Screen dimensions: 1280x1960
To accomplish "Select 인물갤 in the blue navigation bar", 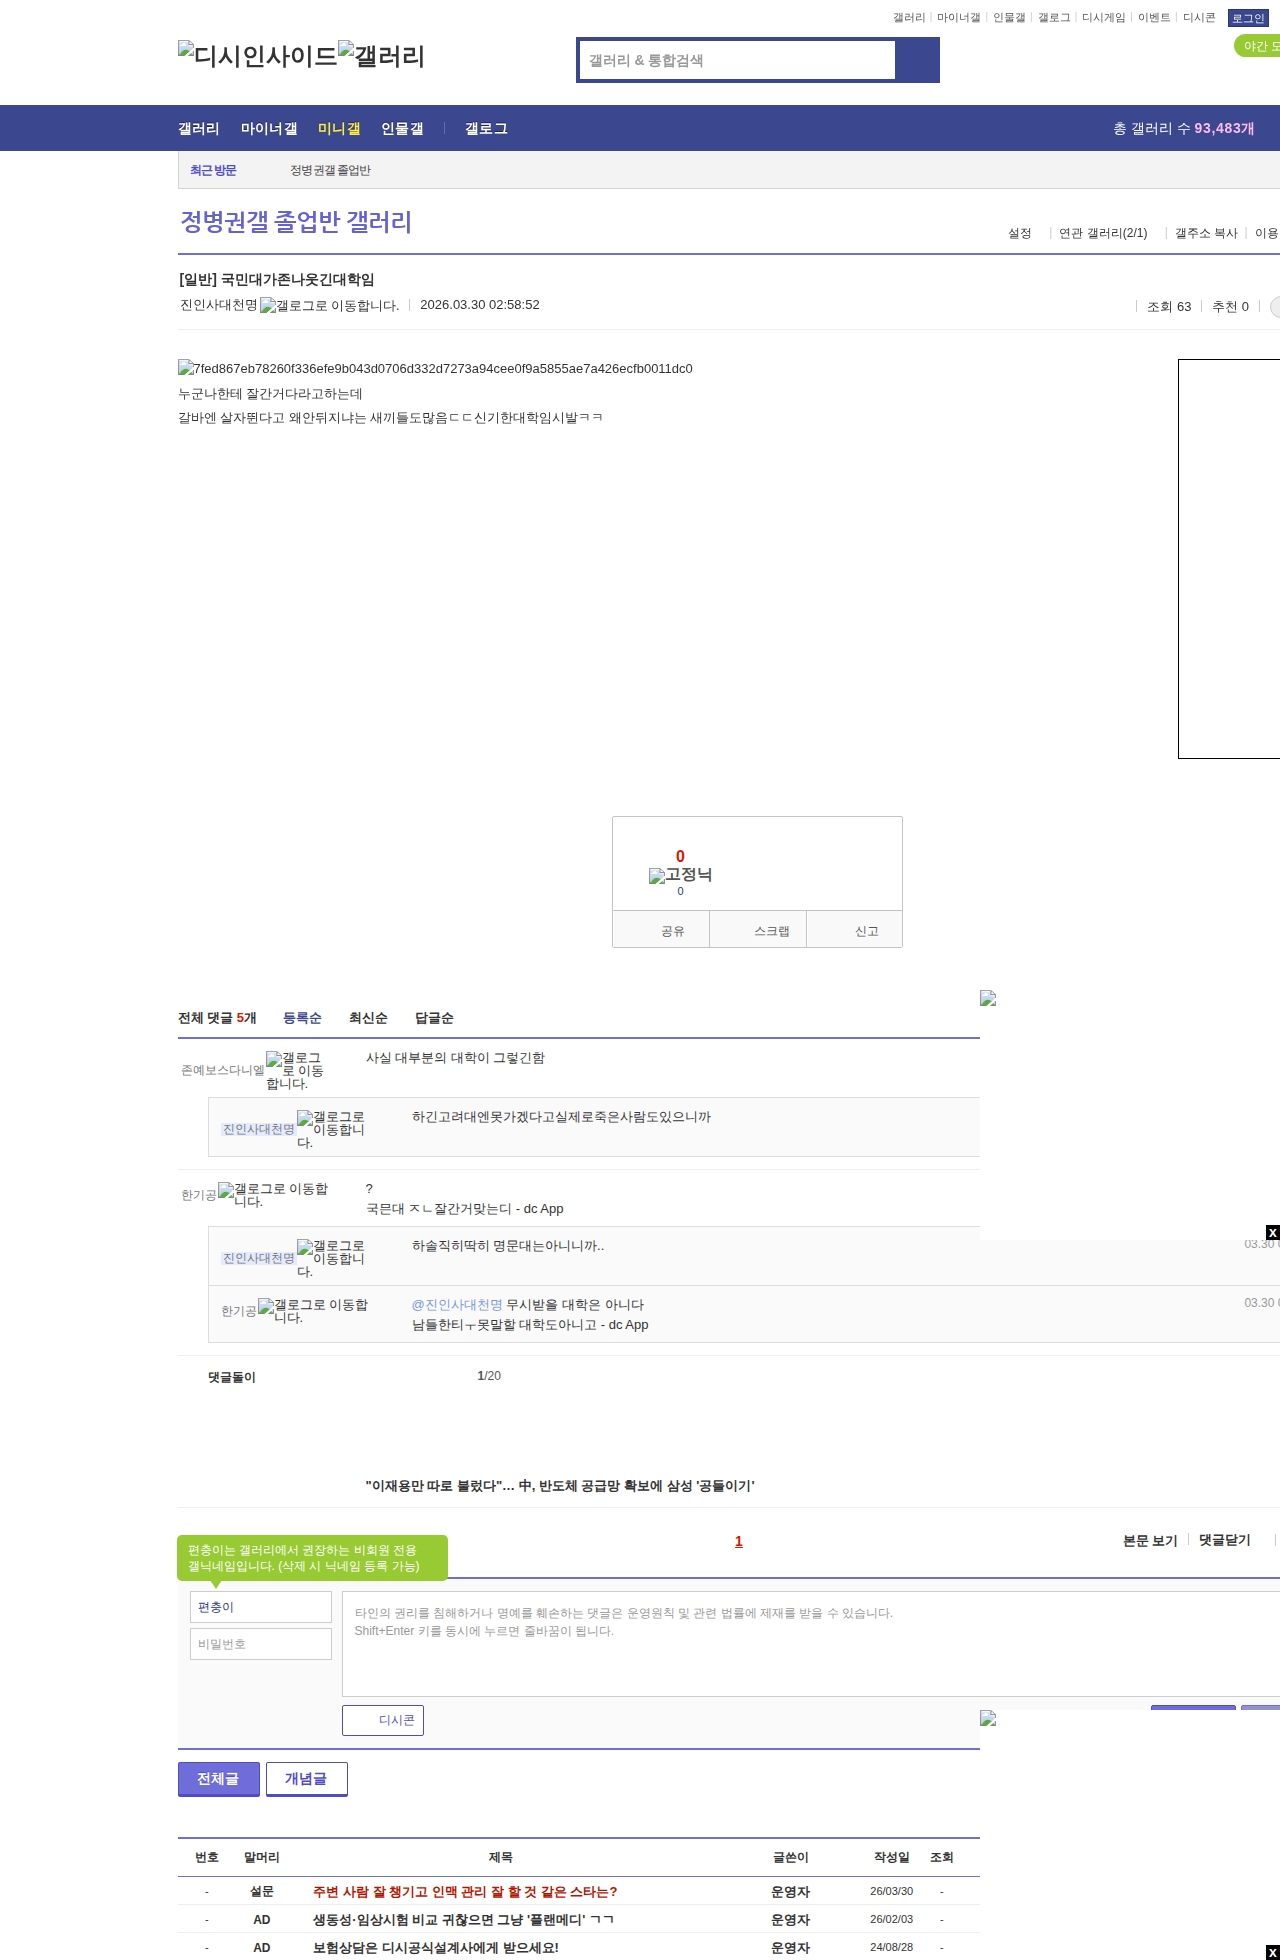I will pyautogui.click(x=402, y=128).
